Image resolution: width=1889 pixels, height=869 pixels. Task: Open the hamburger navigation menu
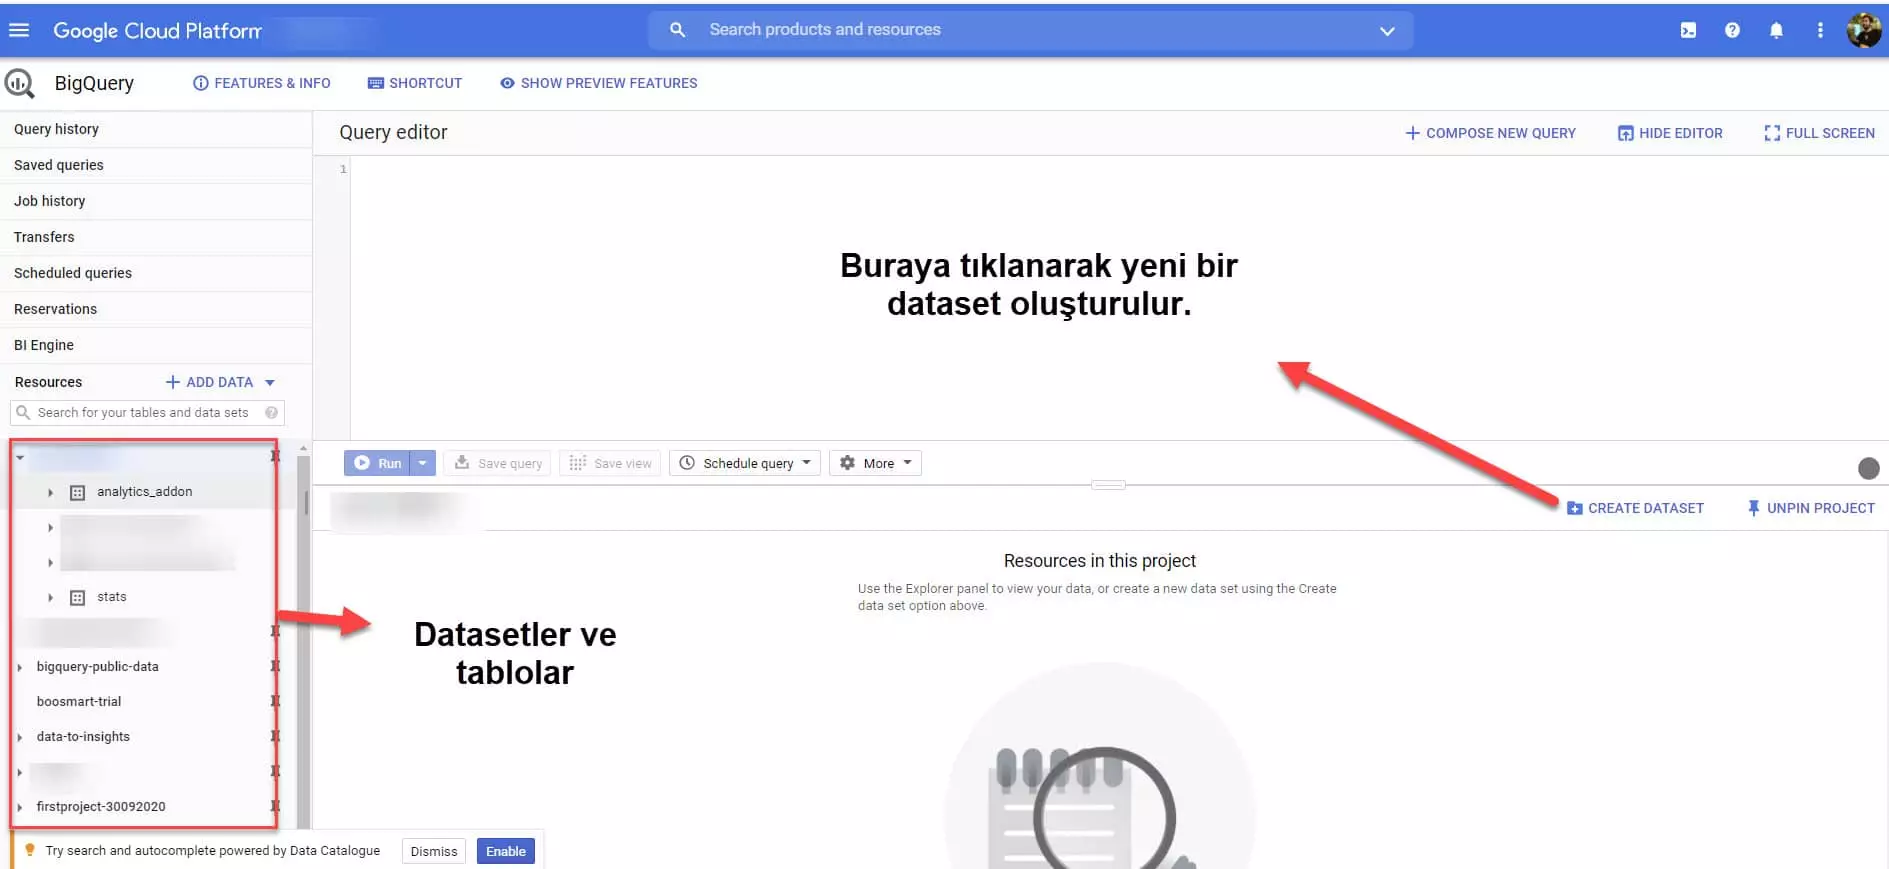[x=19, y=30]
